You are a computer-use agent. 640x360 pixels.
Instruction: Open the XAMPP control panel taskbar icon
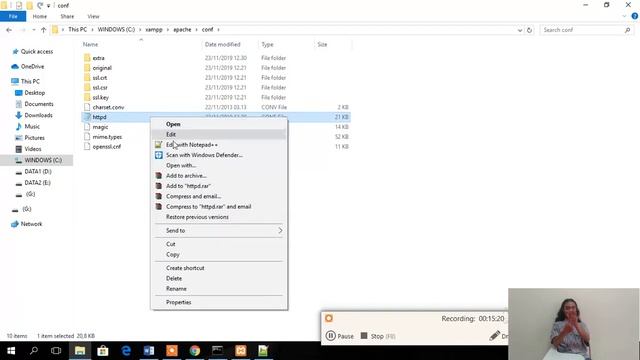(241, 351)
